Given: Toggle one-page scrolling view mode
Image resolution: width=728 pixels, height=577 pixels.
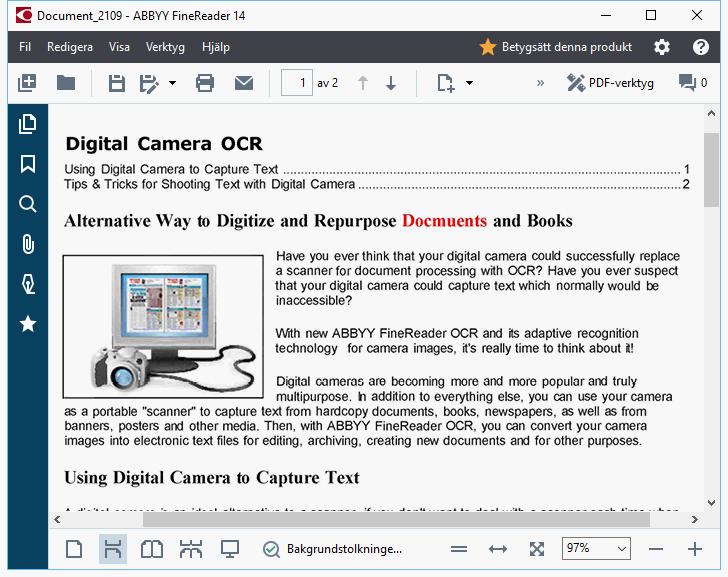Looking at the screenshot, I should click(x=113, y=549).
